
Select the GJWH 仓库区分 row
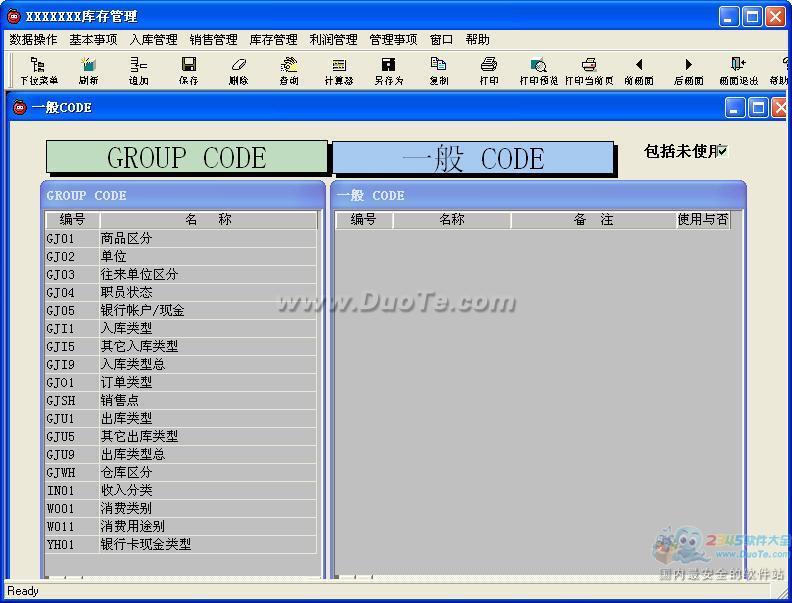coord(181,473)
